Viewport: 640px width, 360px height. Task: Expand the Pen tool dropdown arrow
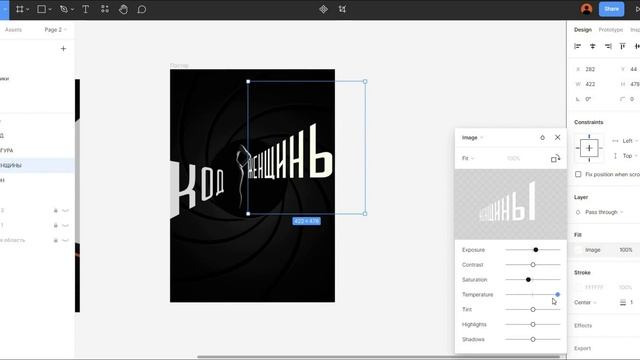pos(73,9)
